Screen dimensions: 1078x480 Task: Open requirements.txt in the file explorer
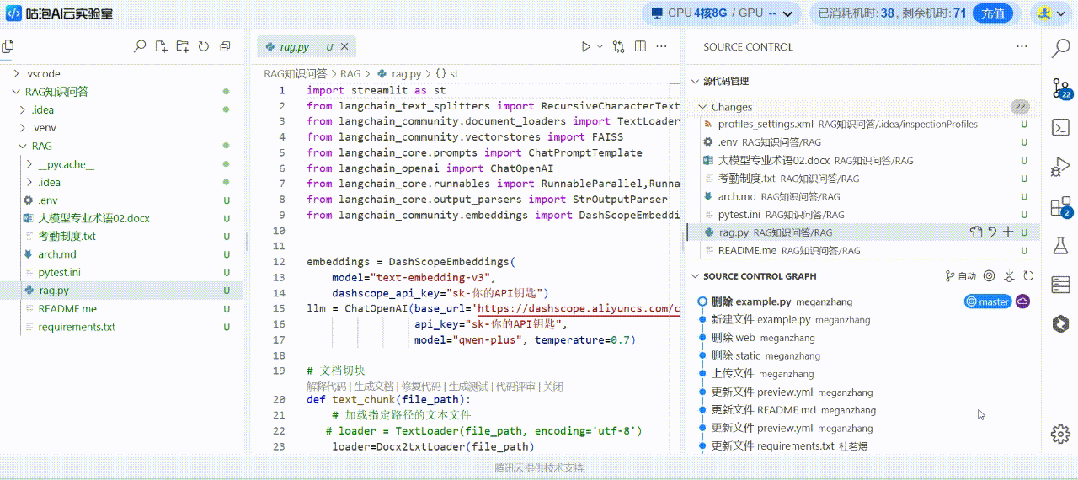point(76,327)
